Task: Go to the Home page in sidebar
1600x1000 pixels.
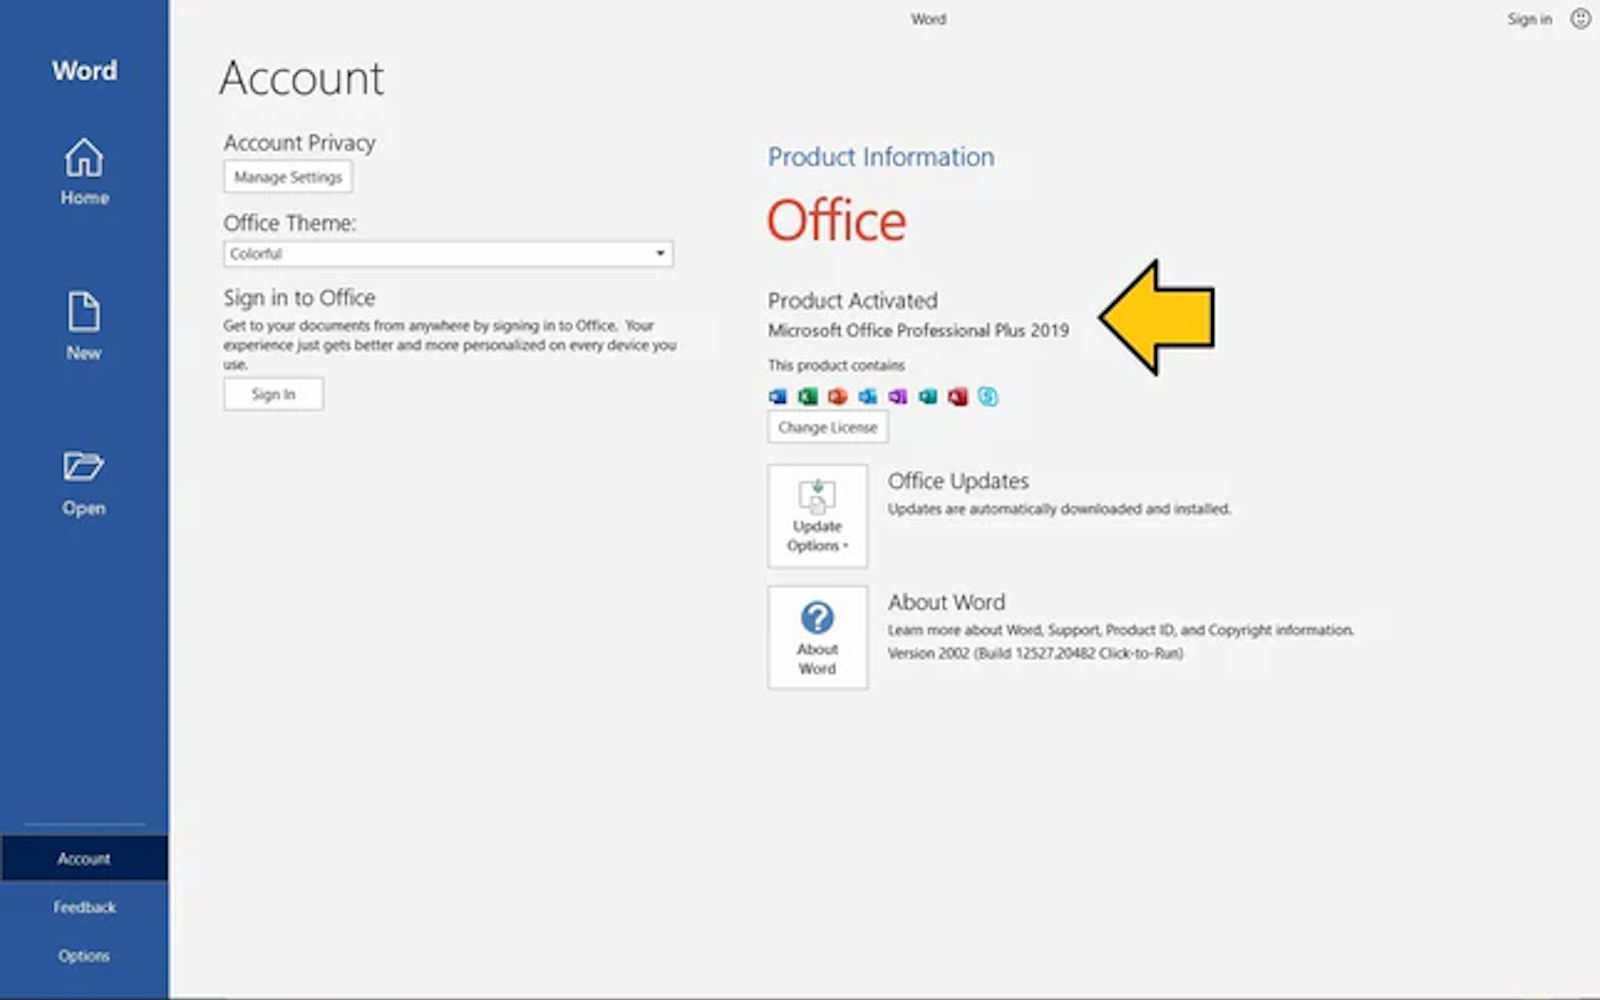Action: (84, 171)
